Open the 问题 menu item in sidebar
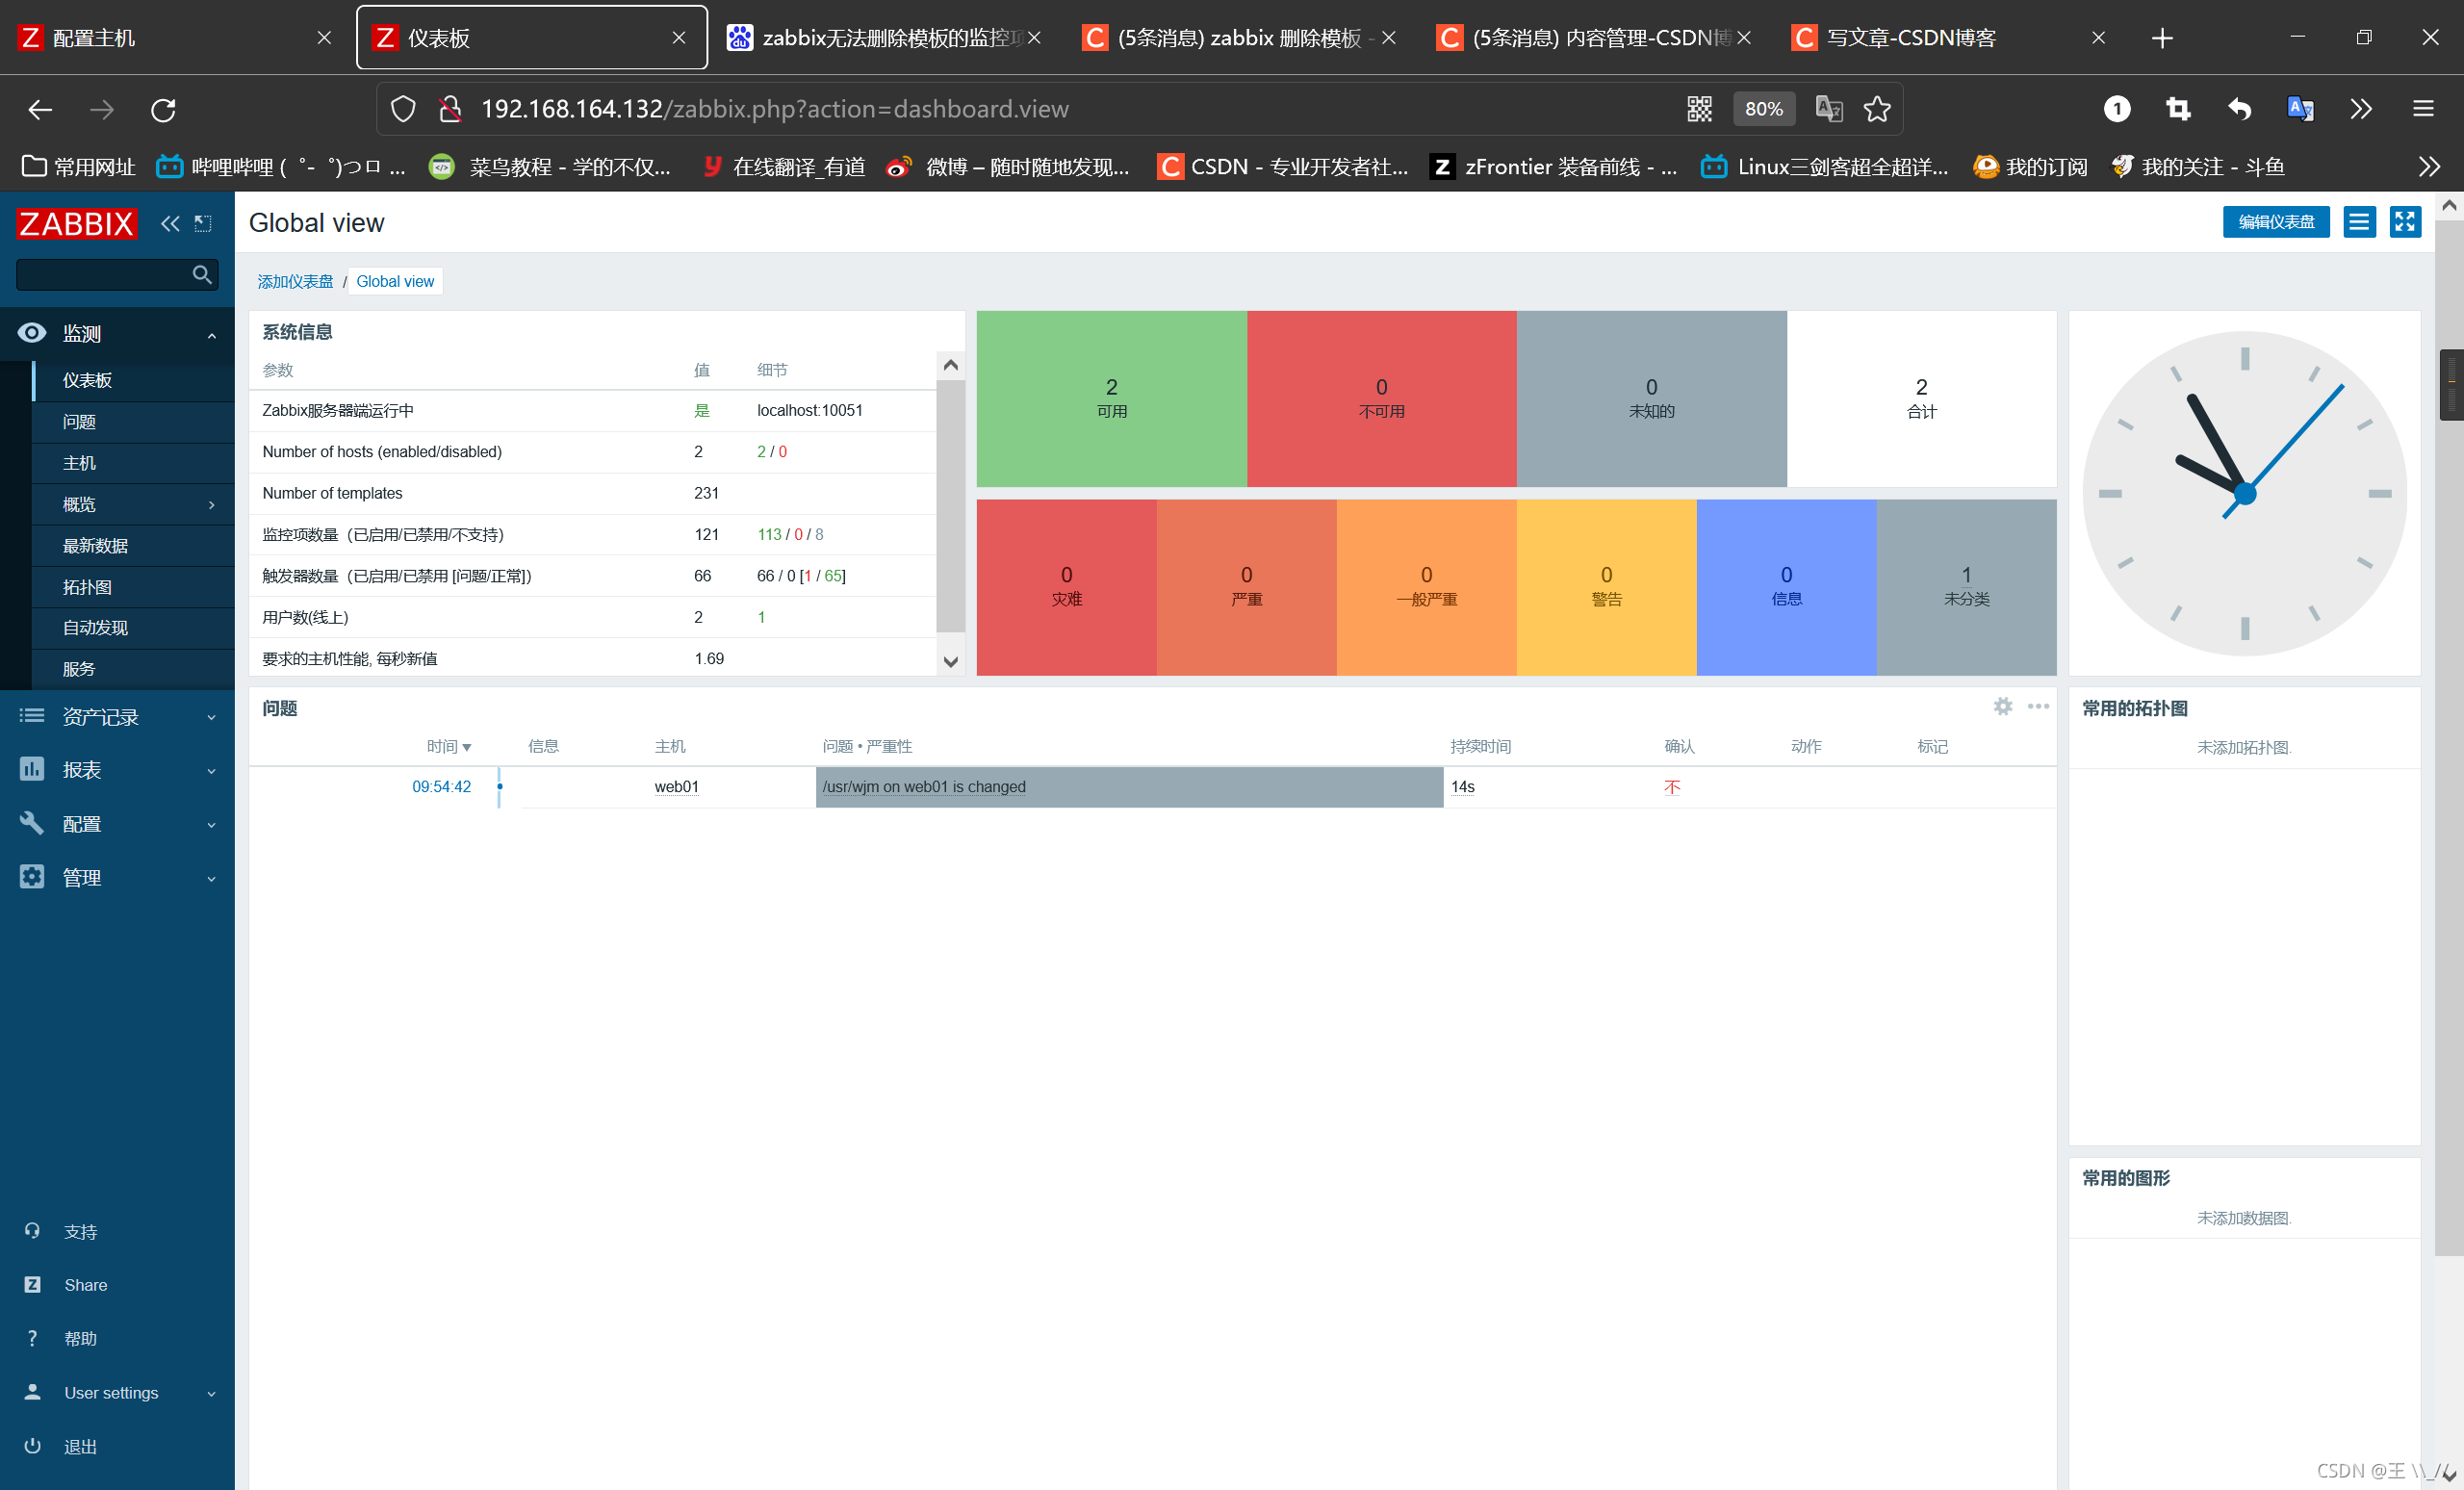This screenshot has width=2464, height=1490. click(80, 422)
